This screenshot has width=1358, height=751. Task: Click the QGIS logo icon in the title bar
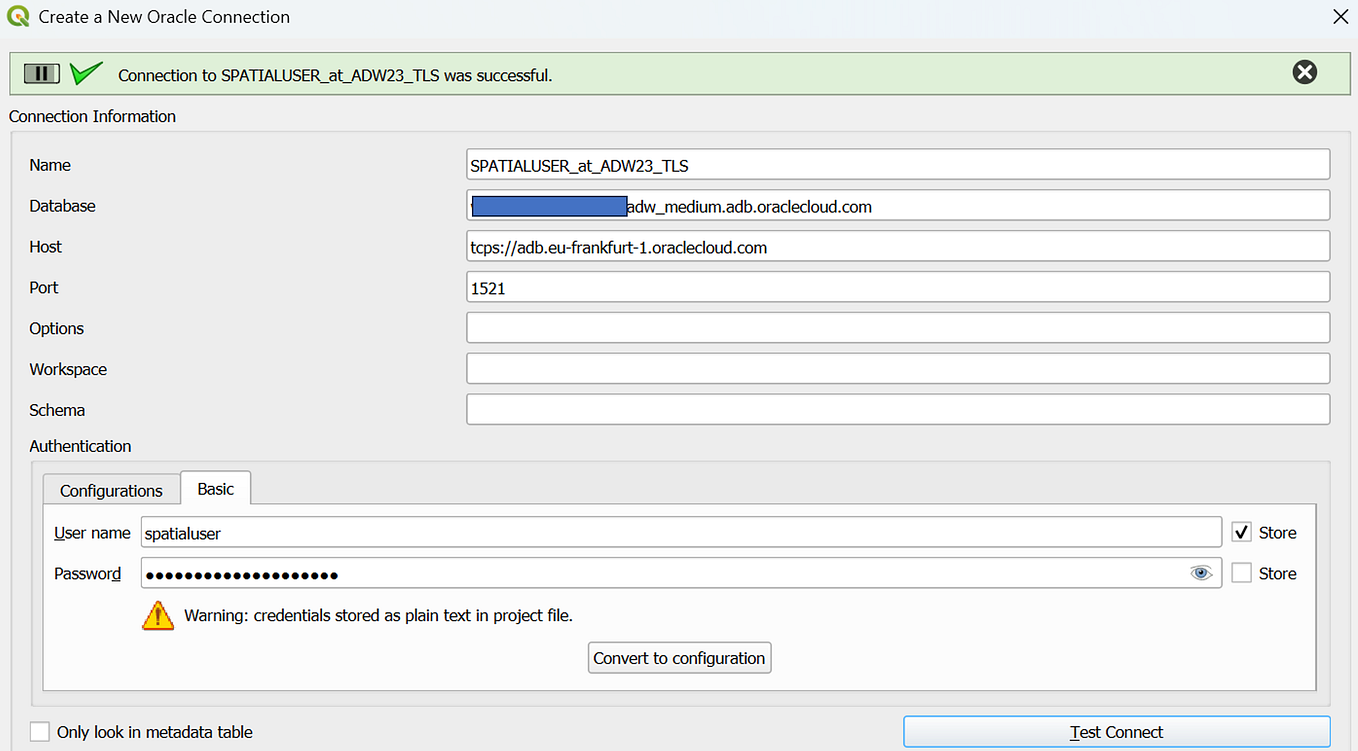[x=16, y=16]
